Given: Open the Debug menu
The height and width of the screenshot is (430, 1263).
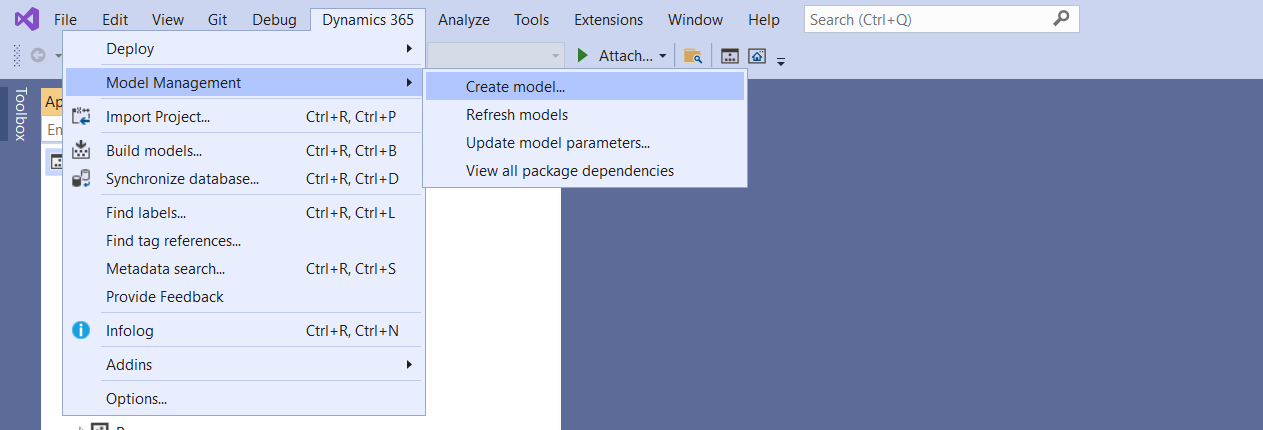Looking at the screenshot, I should click(274, 19).
